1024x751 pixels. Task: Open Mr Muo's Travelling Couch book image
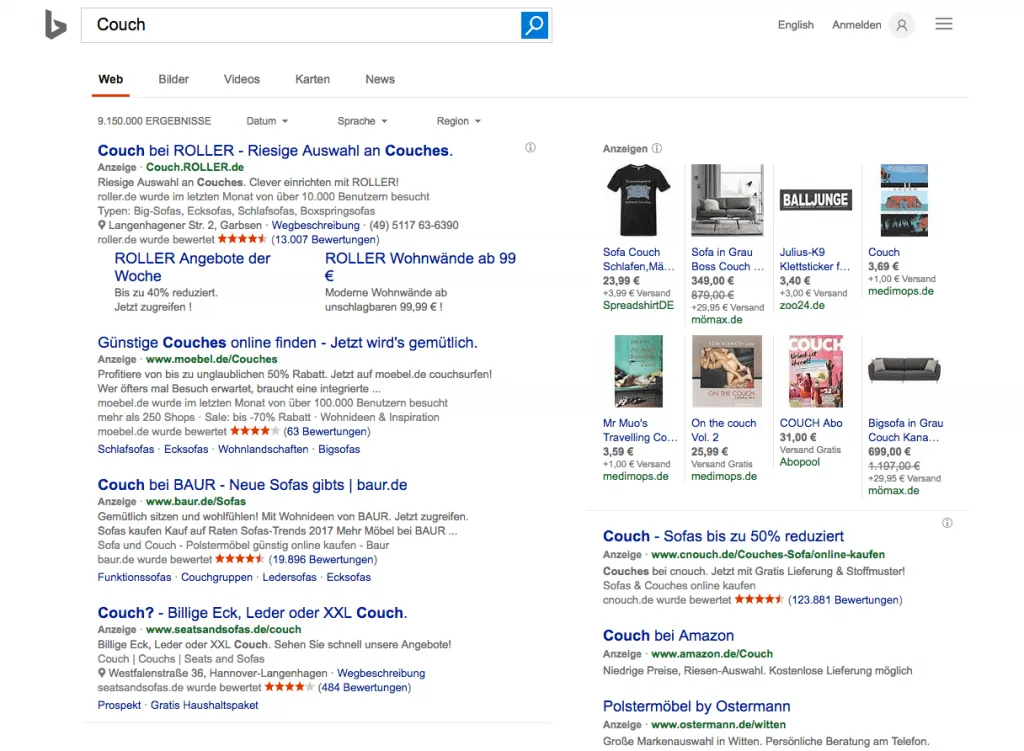(x=638, y=371)
